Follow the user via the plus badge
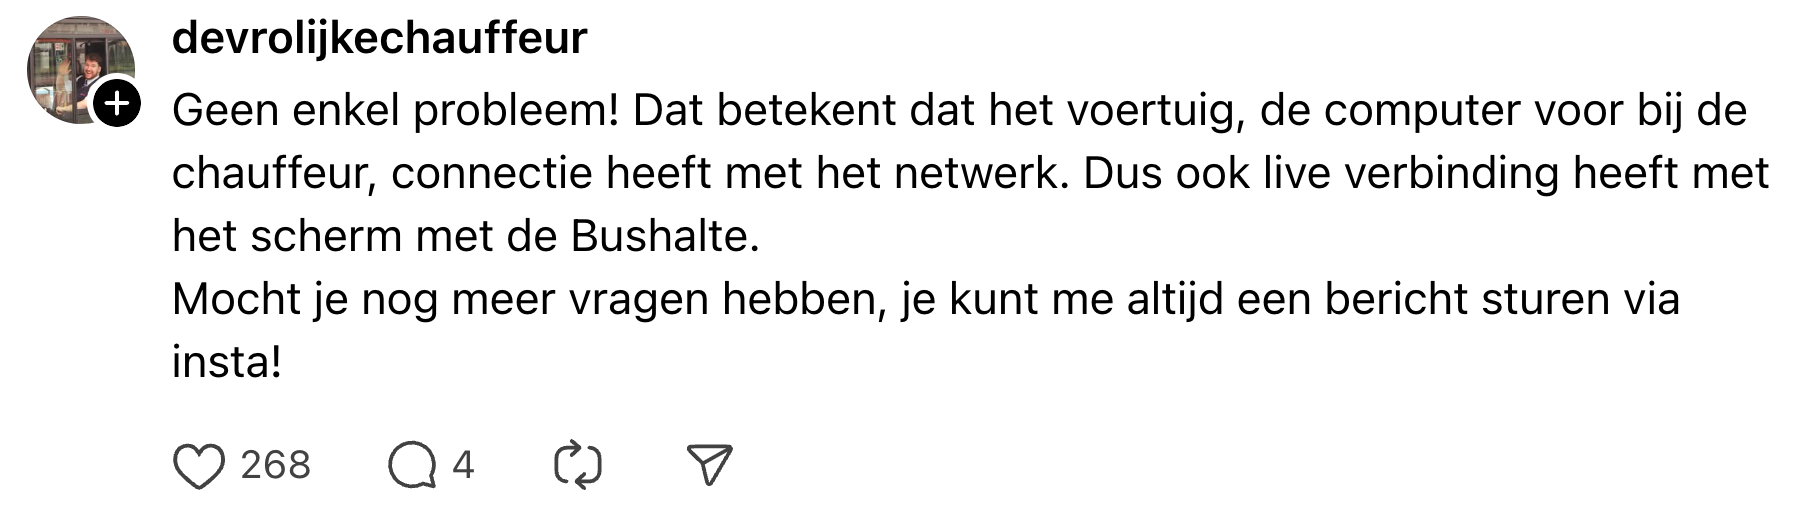 [x=117, y=103]
